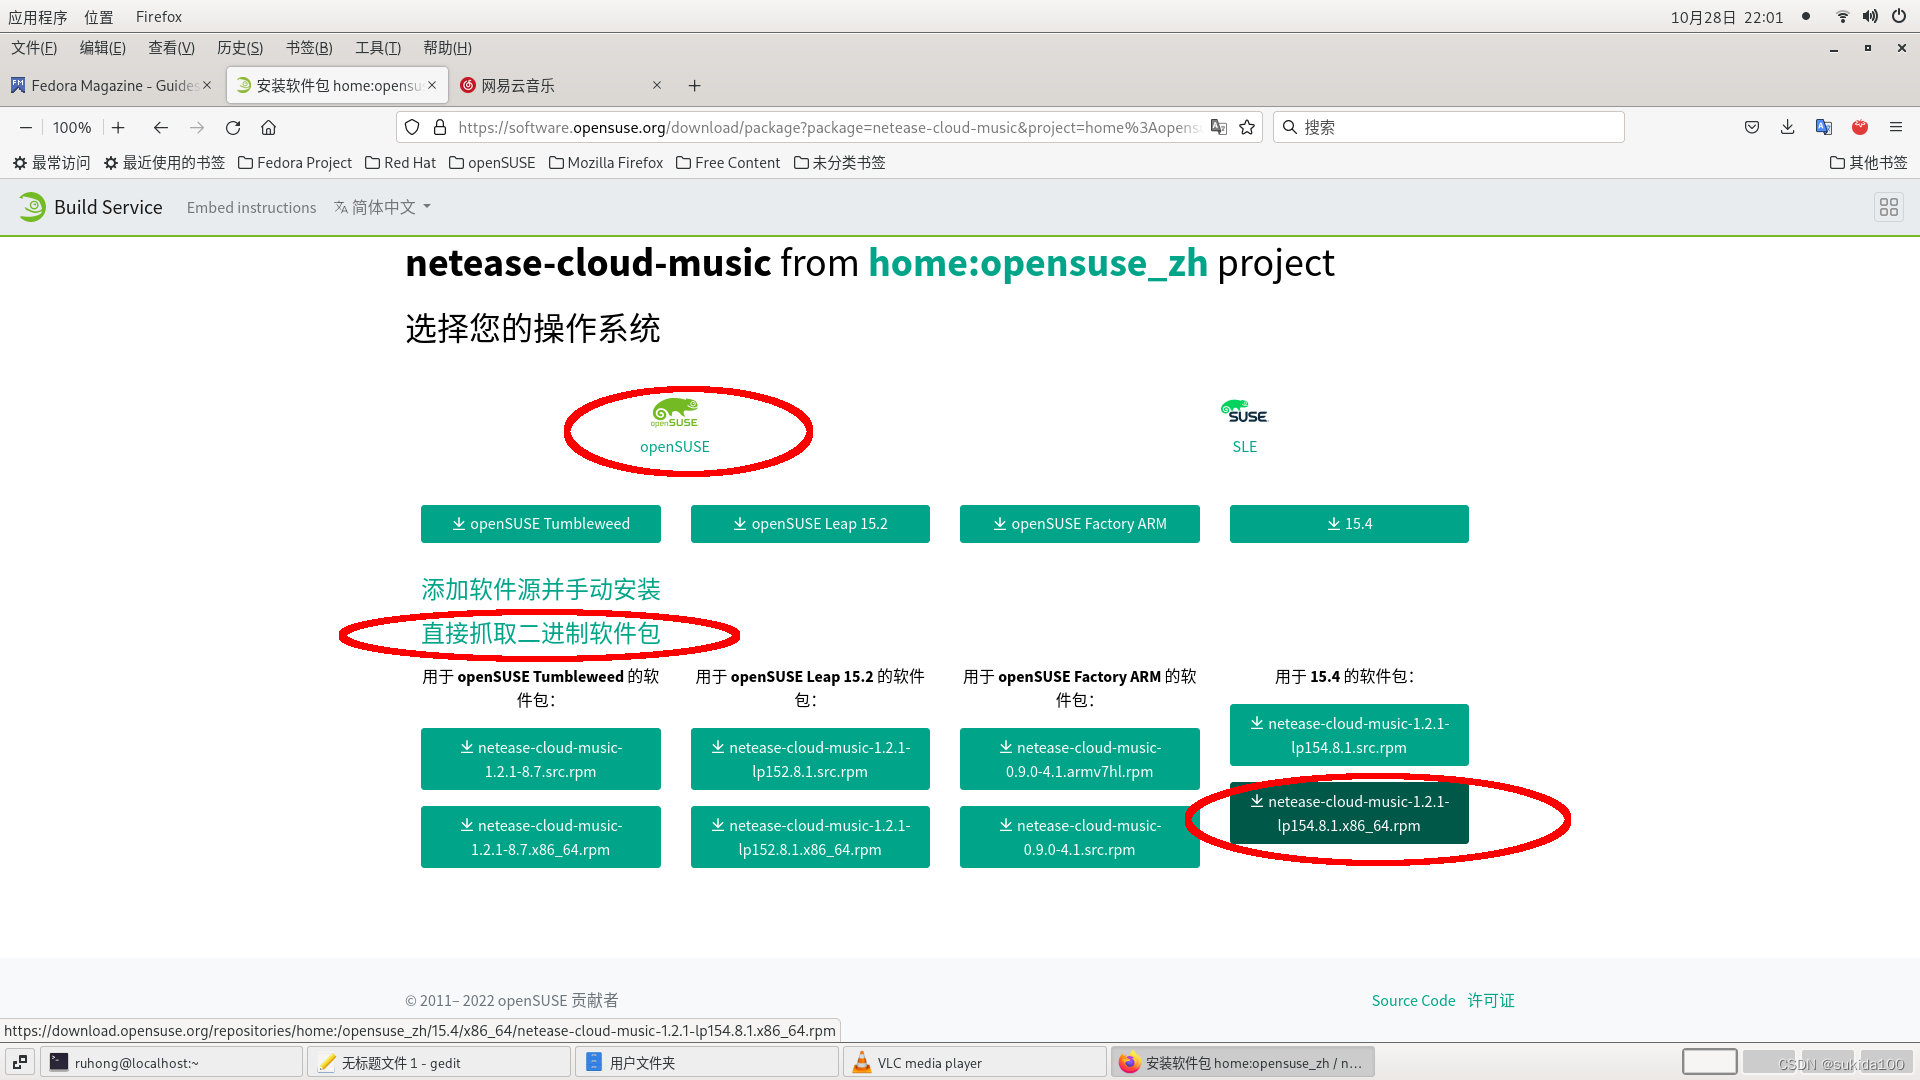Open the Pocket save icon

(x=1752, y=127)
